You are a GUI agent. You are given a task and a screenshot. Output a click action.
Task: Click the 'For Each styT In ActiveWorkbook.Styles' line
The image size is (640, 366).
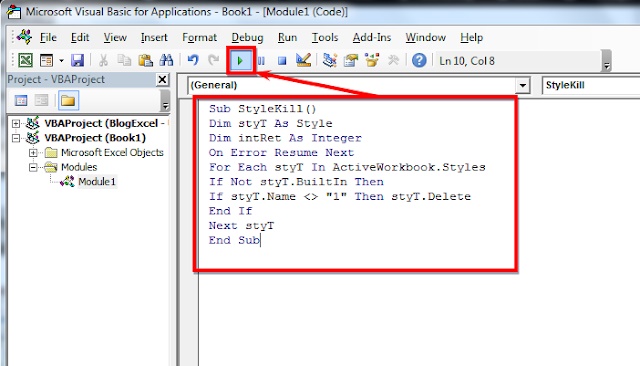coord(347,167)
